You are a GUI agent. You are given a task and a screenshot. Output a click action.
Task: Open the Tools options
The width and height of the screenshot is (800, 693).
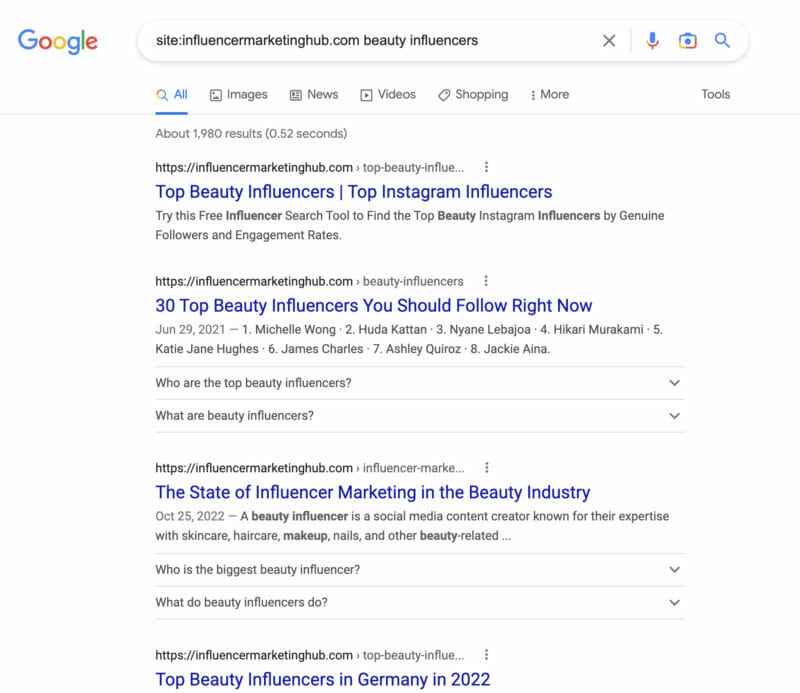pos(716,94)
